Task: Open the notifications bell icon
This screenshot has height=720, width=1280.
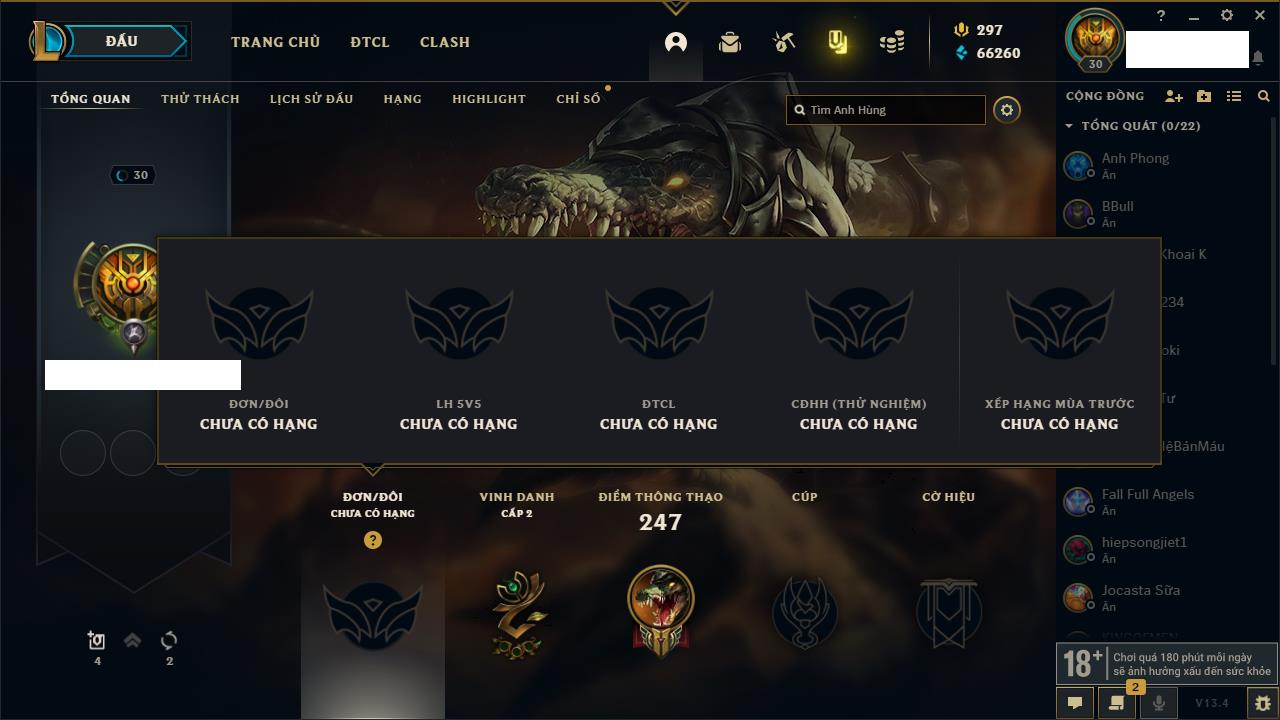Action: click(1258, 58)
